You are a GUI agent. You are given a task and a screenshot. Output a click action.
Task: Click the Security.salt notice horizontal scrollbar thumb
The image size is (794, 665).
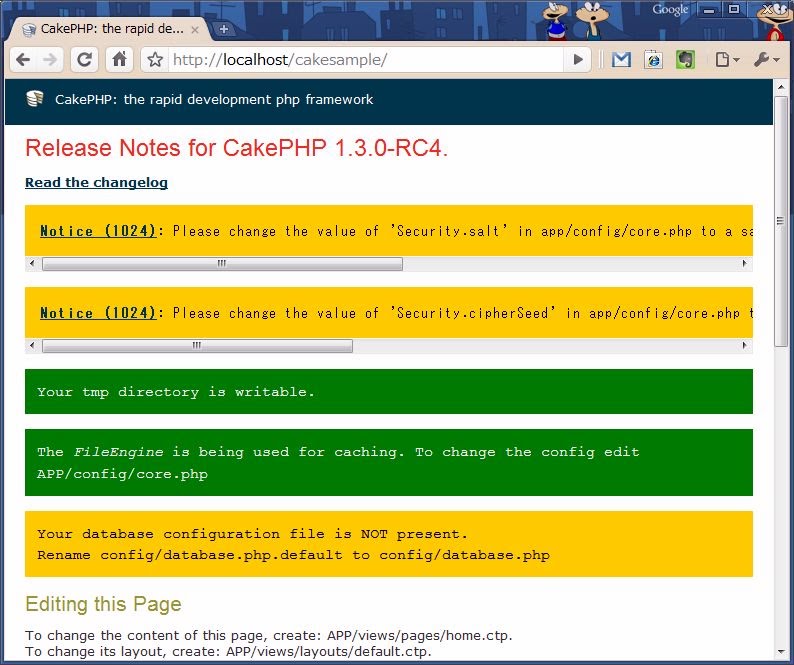pos(222,264)
